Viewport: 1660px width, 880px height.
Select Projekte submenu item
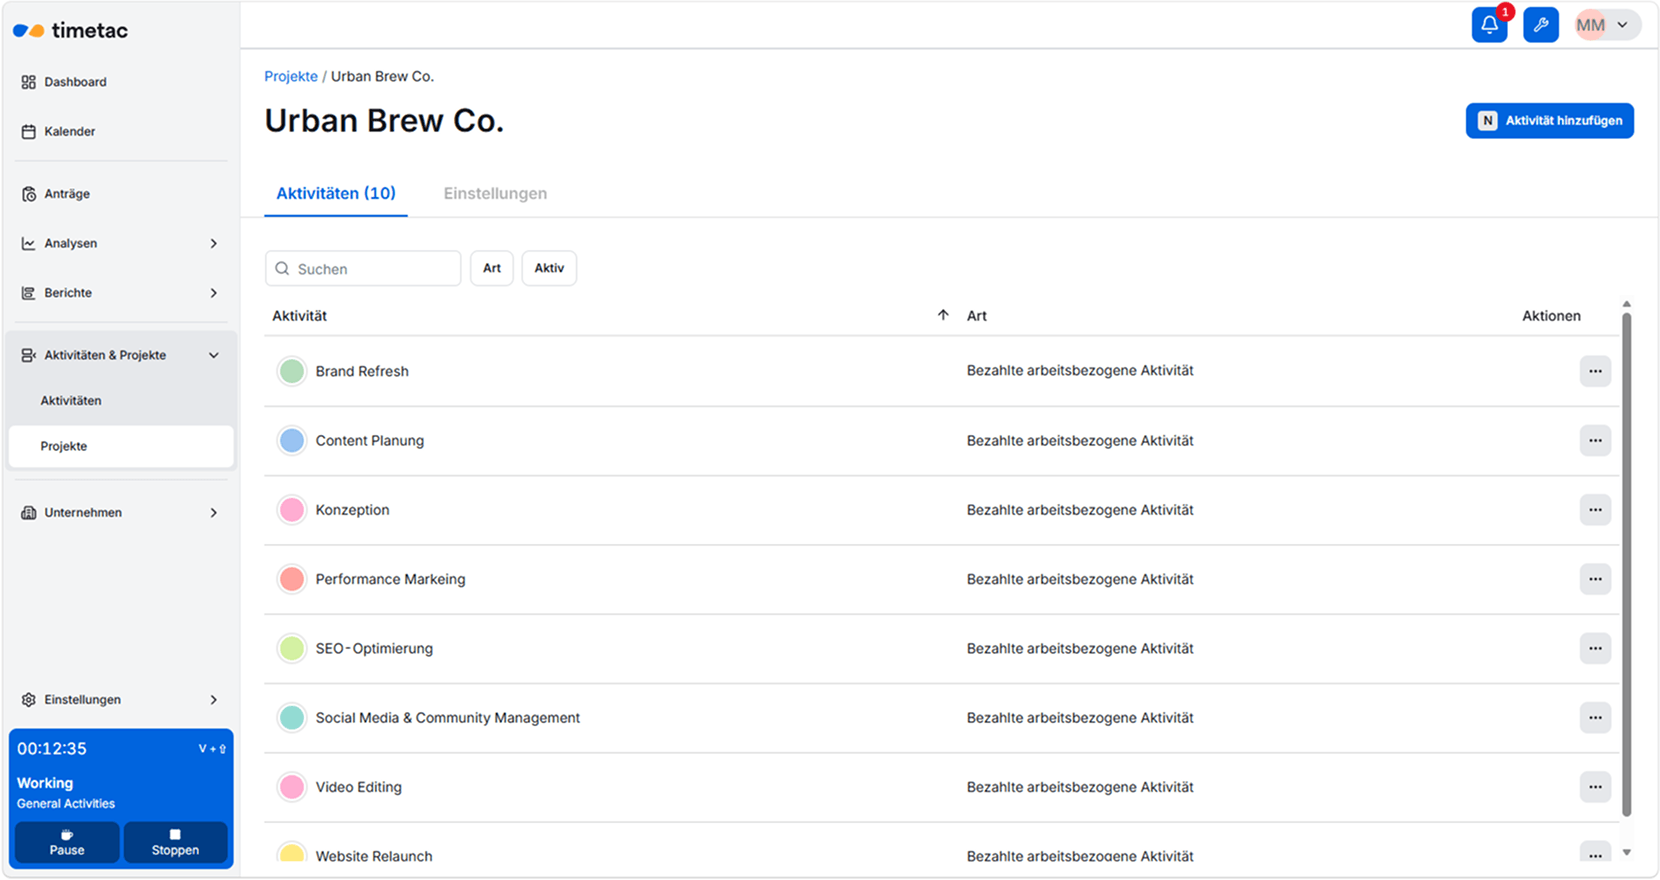[121, 446]
